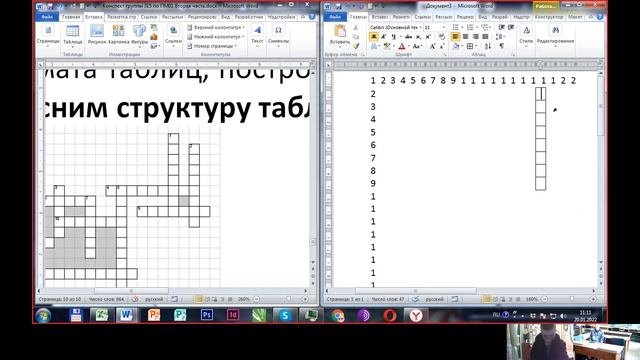Open borders button in right window
Screen dimensions: 640x360
470,46
